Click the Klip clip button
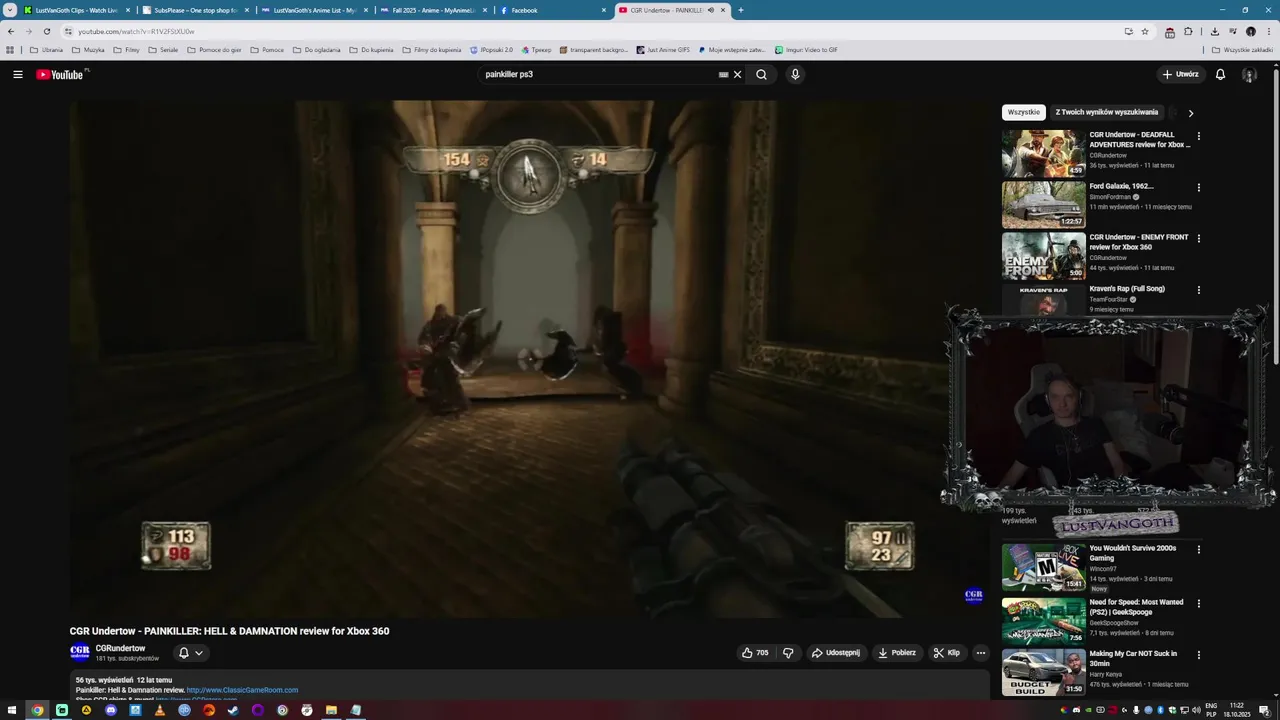This screenshot has height=720, width=1280. [x=947, y=653]
